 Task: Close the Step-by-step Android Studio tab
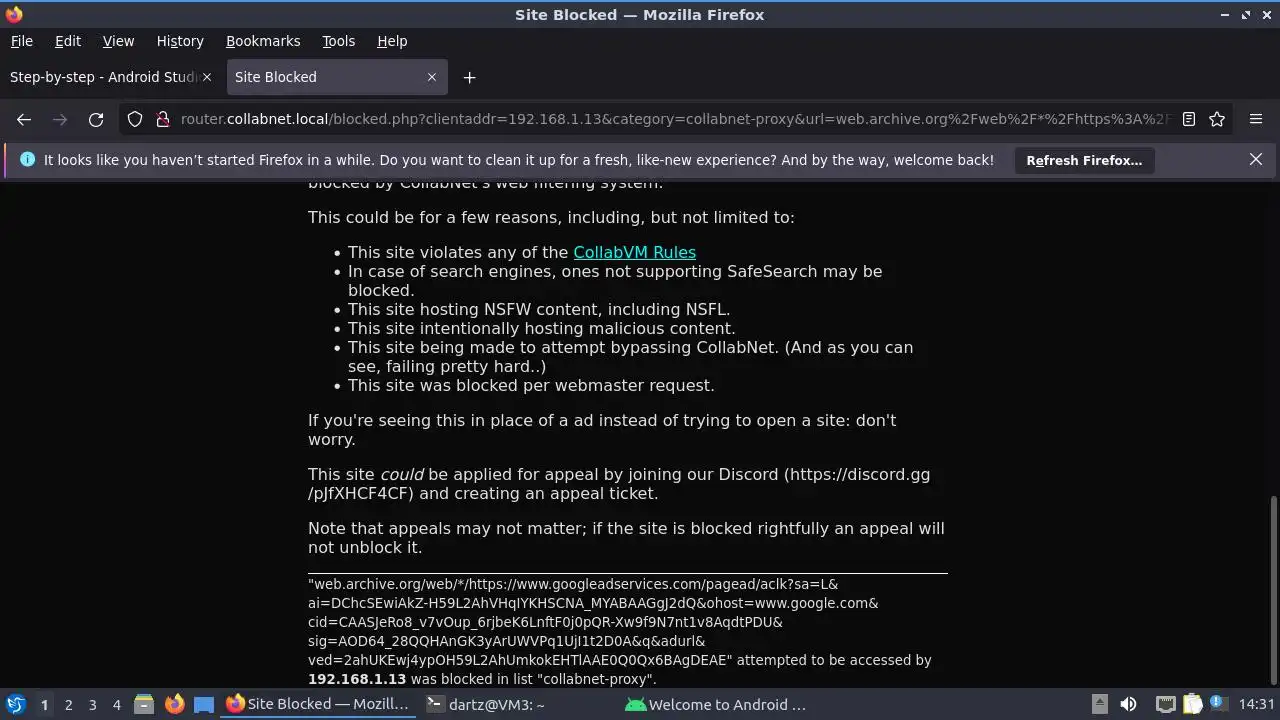pos(207,77)
